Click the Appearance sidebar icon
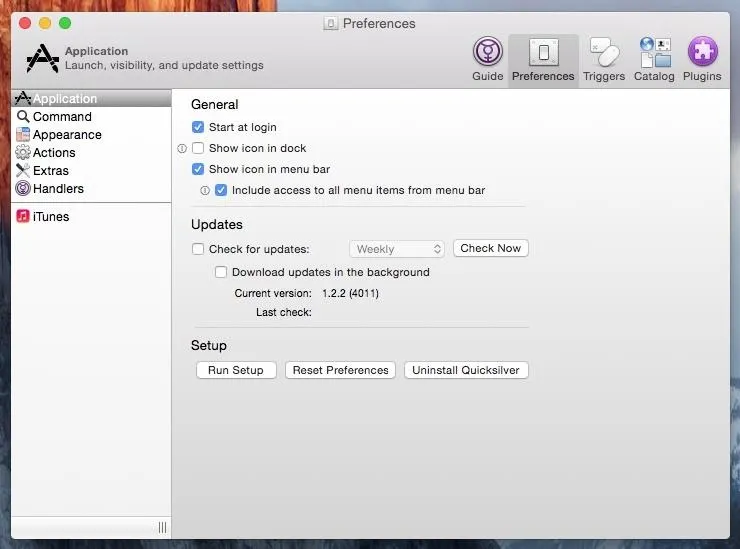This screenshot has width=740, height=549. [23, 135]
